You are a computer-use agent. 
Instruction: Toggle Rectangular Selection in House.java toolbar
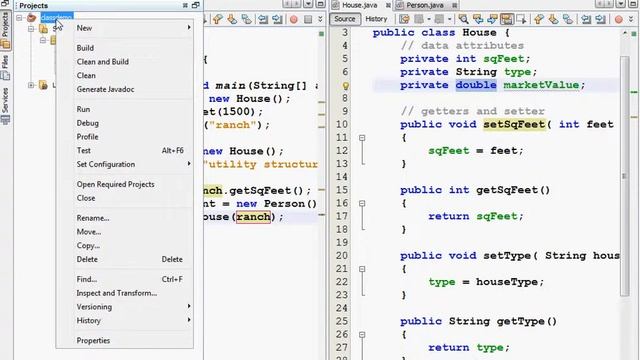pos(521,19)
